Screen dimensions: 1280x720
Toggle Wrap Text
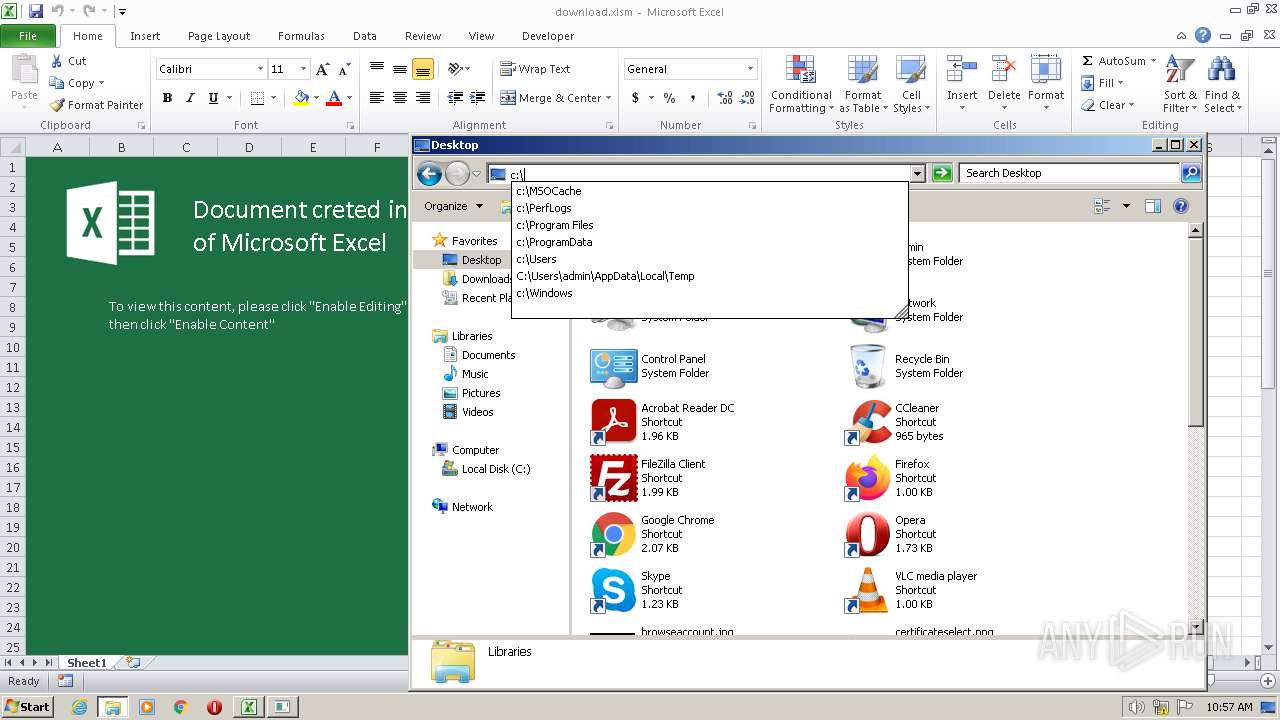535,69
